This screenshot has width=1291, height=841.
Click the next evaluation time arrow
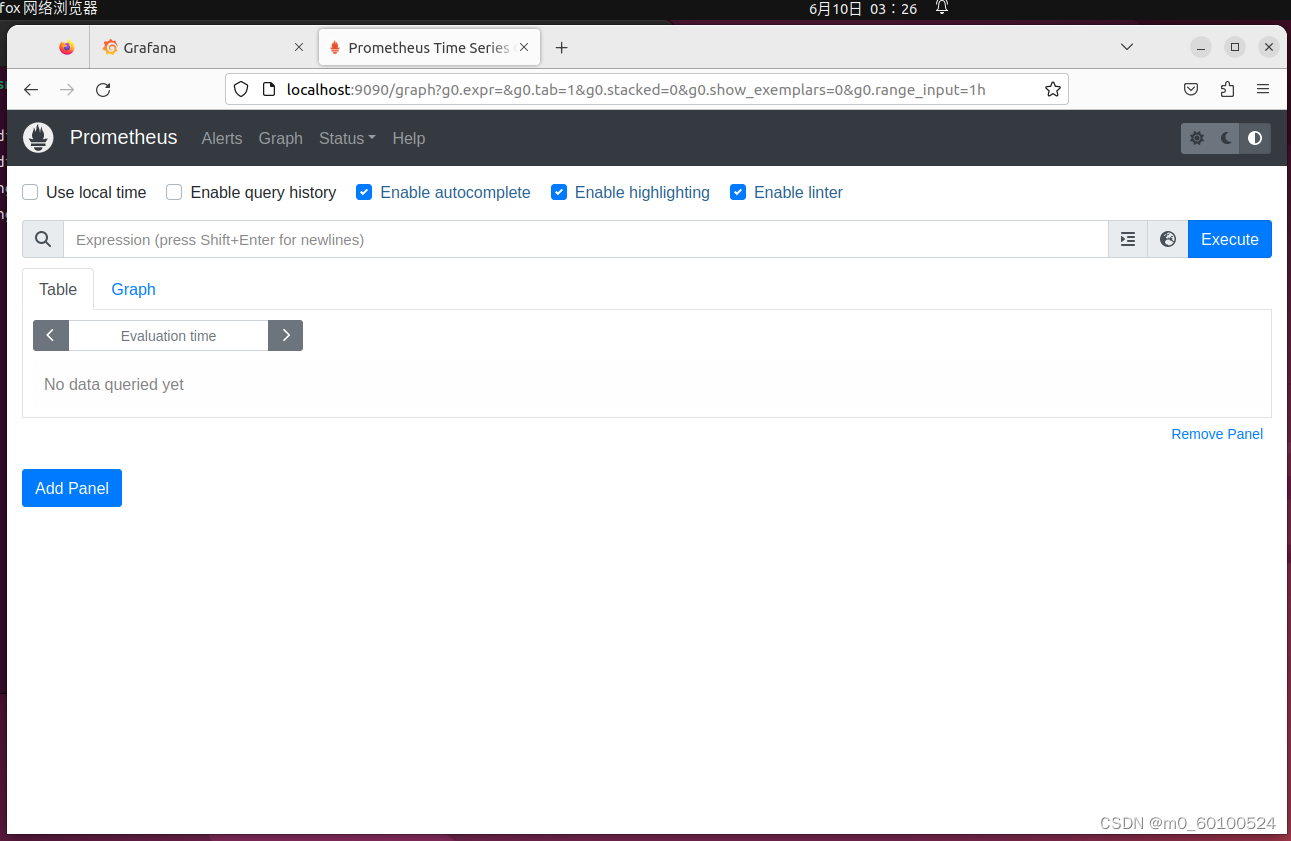coord(285,335)
